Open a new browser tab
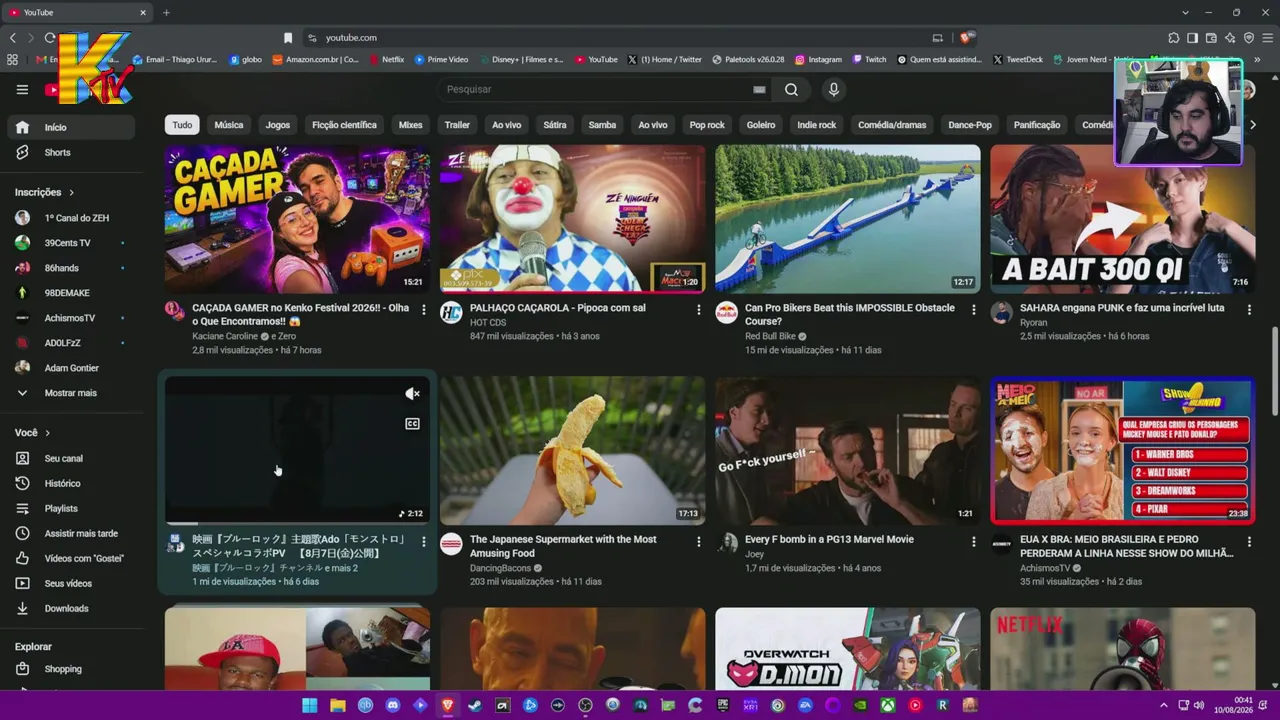 coord(166,12)
